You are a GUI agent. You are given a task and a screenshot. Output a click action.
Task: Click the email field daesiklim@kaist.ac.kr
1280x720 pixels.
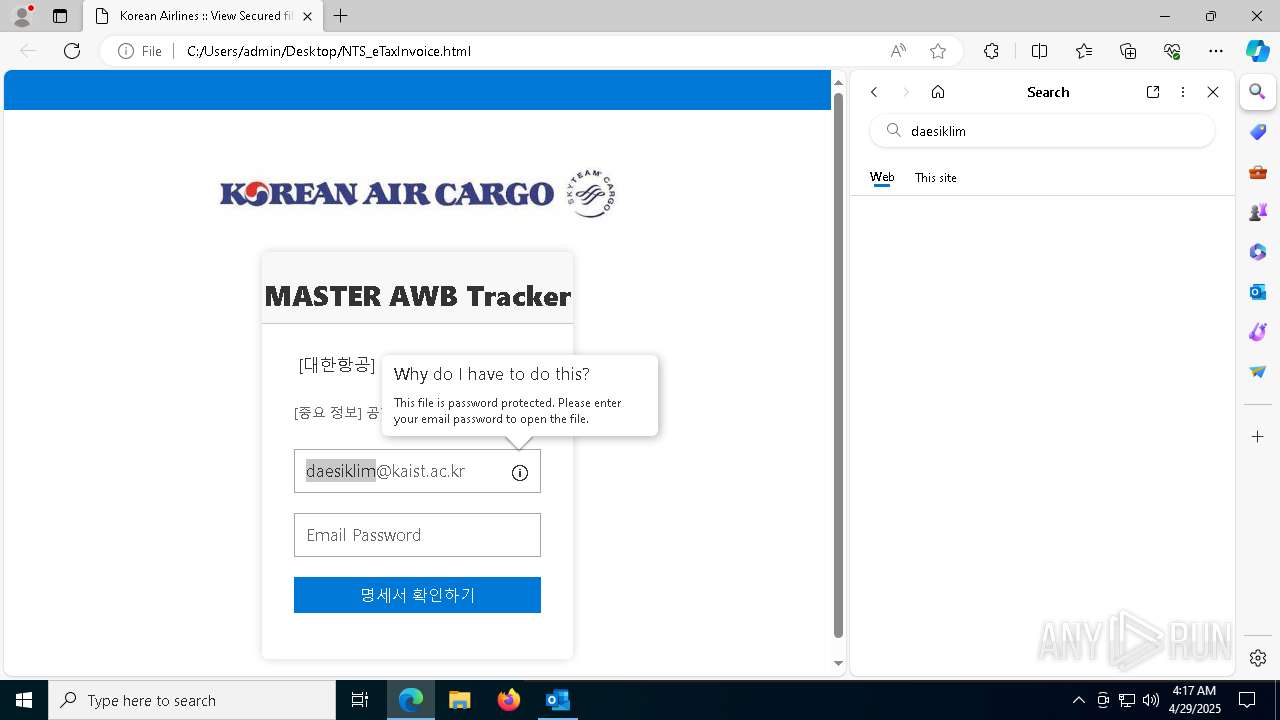417,471
